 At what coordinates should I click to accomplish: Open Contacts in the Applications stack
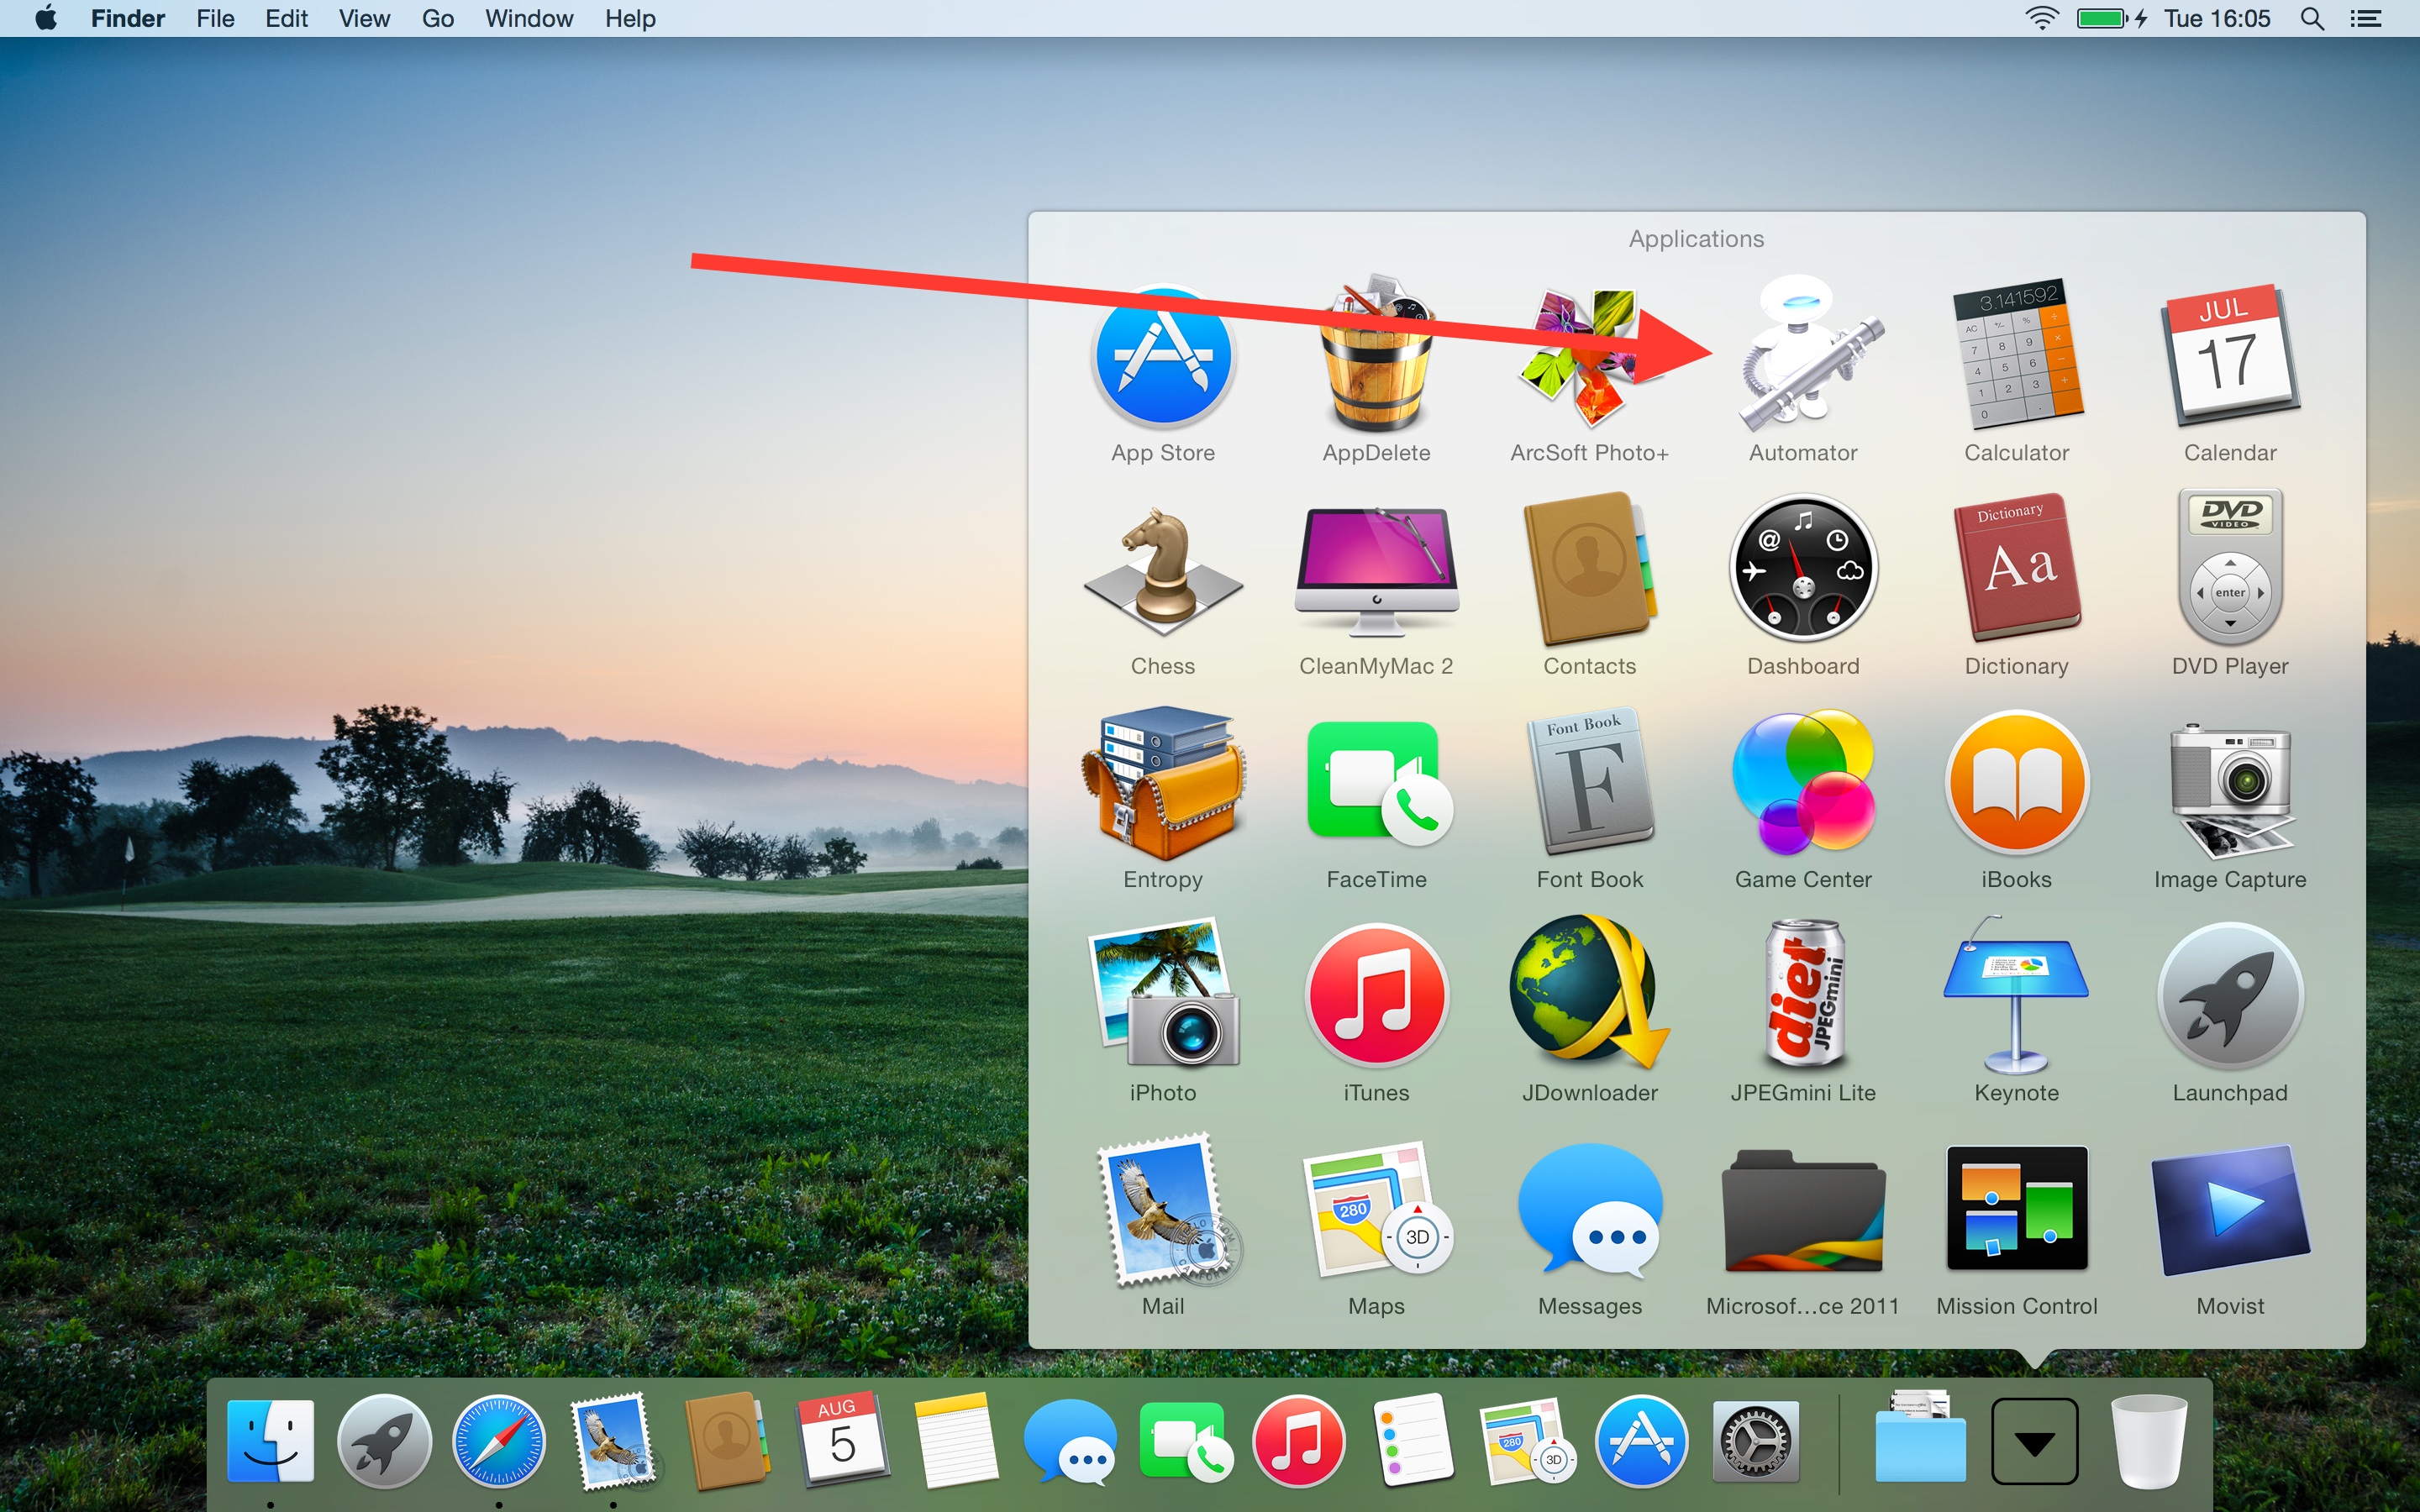click(1589, 570)
